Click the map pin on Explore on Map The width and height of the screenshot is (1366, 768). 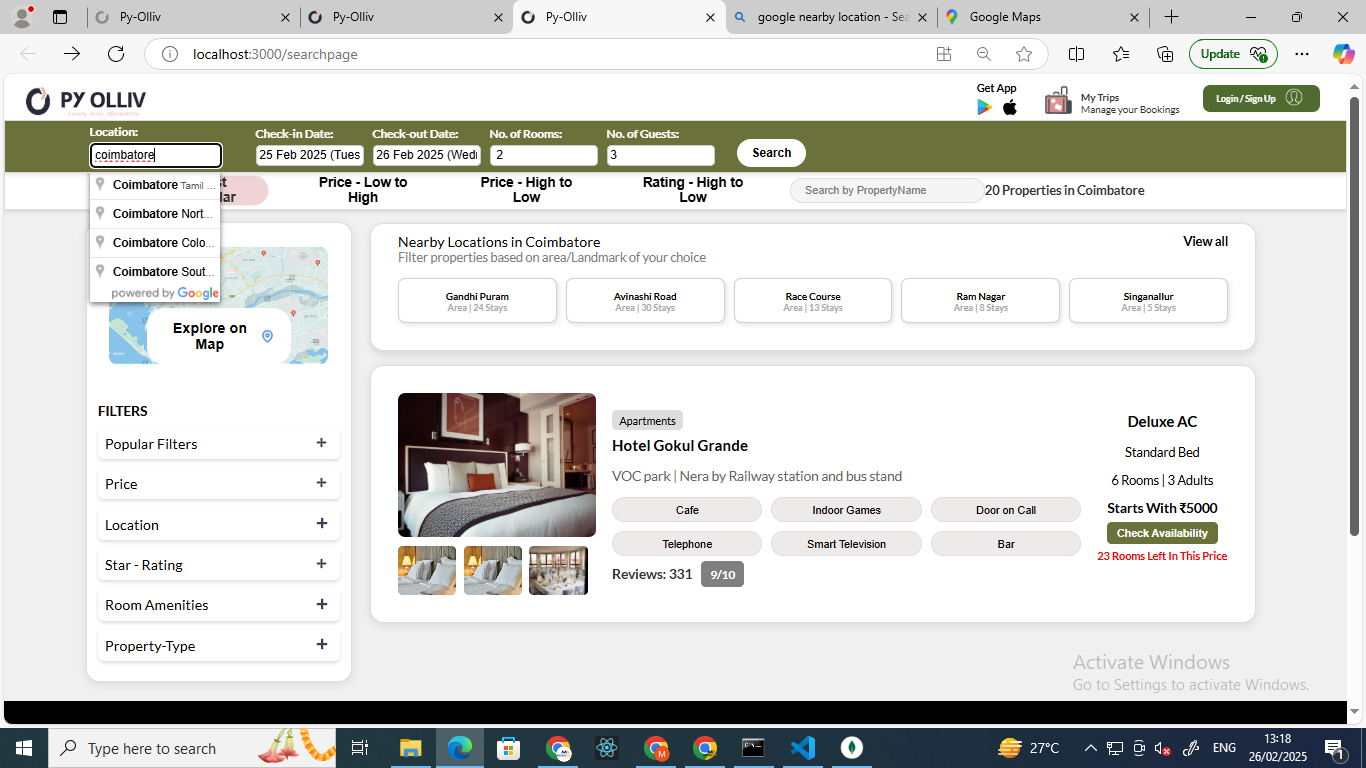[x=267, y=336]
